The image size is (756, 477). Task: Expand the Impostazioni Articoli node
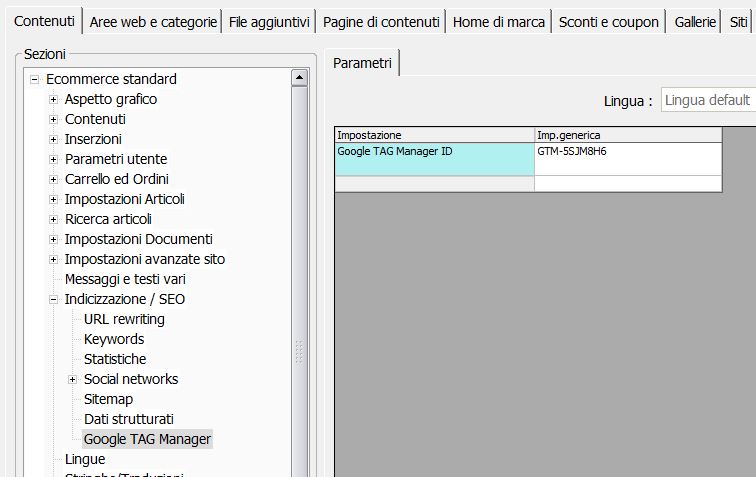tap(54, 200)
